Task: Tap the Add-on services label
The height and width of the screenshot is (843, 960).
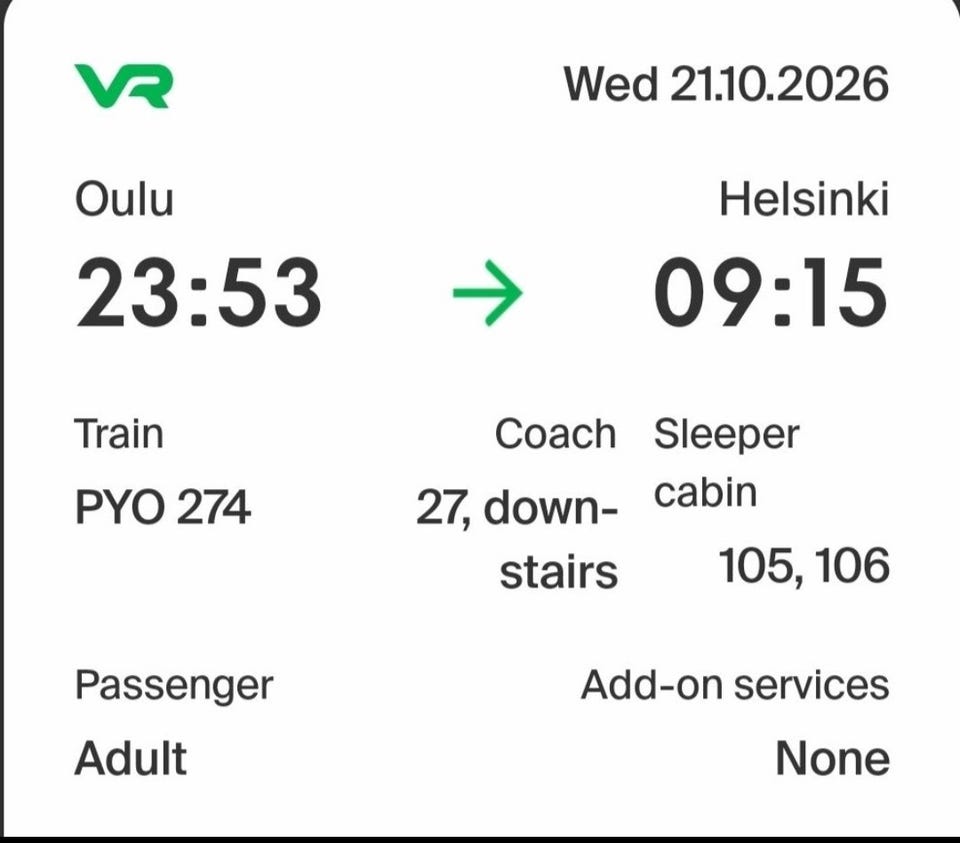Action: click(735, 684)
